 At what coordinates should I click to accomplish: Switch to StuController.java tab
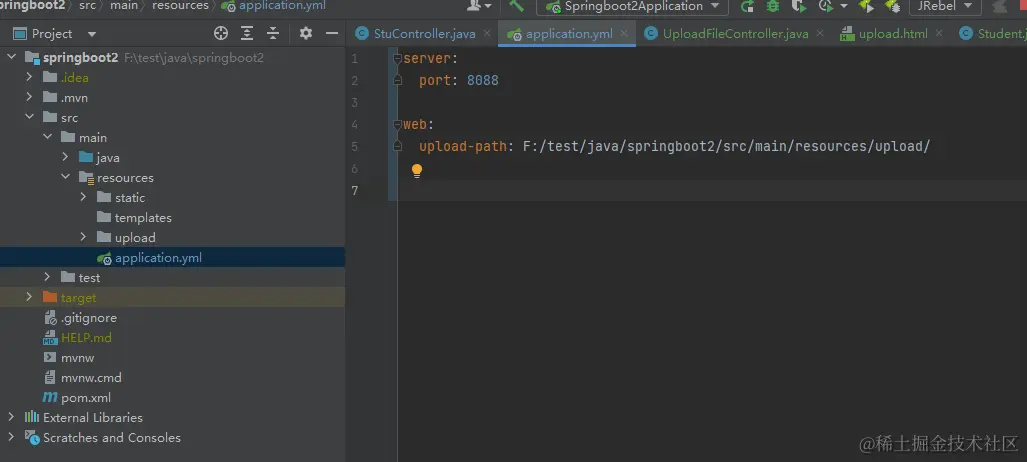[424, 33]
